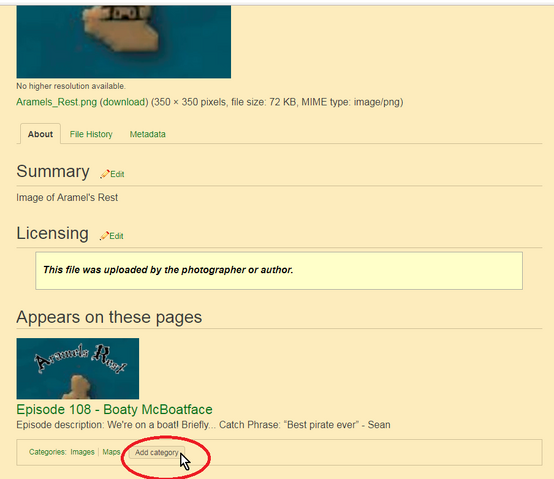Open the Episode 108 - Boaty McBoatface page

tap(114, 409)
